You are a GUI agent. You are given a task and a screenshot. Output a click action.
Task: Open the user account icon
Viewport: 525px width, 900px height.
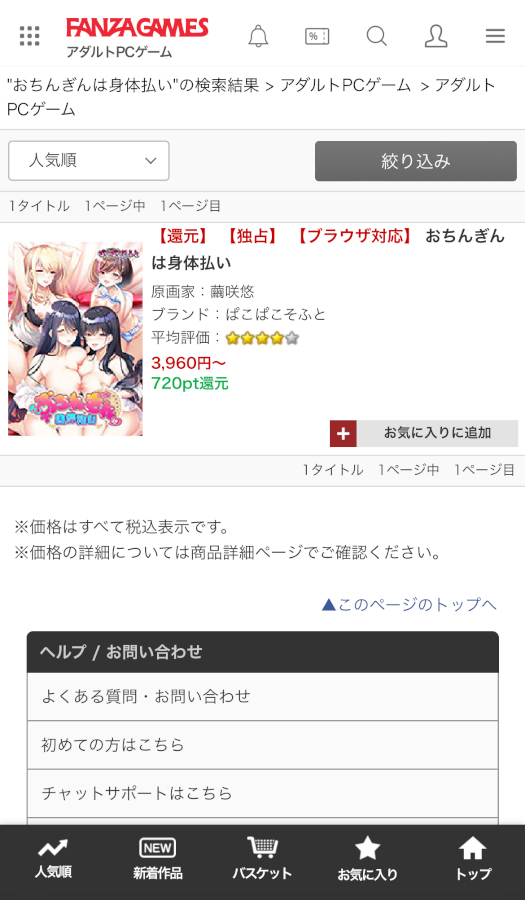coord(436,36)
